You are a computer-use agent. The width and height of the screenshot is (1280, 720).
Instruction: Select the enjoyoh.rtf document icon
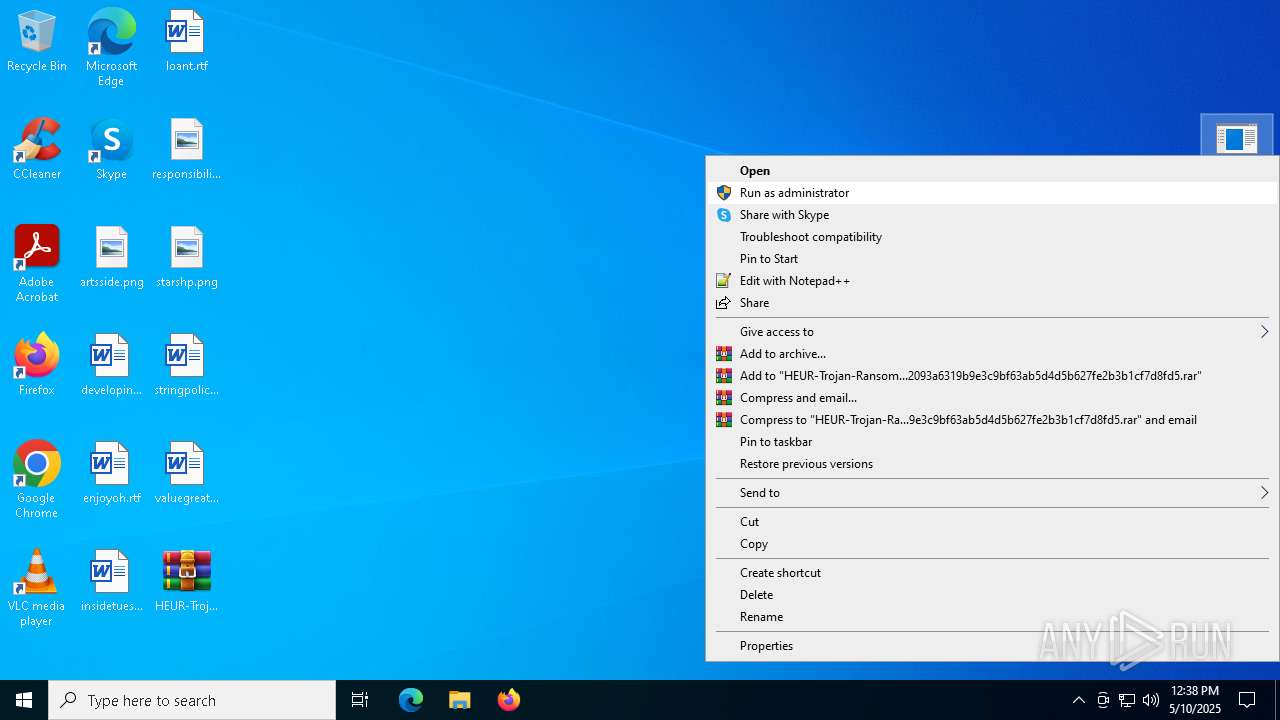click(111, 473)
